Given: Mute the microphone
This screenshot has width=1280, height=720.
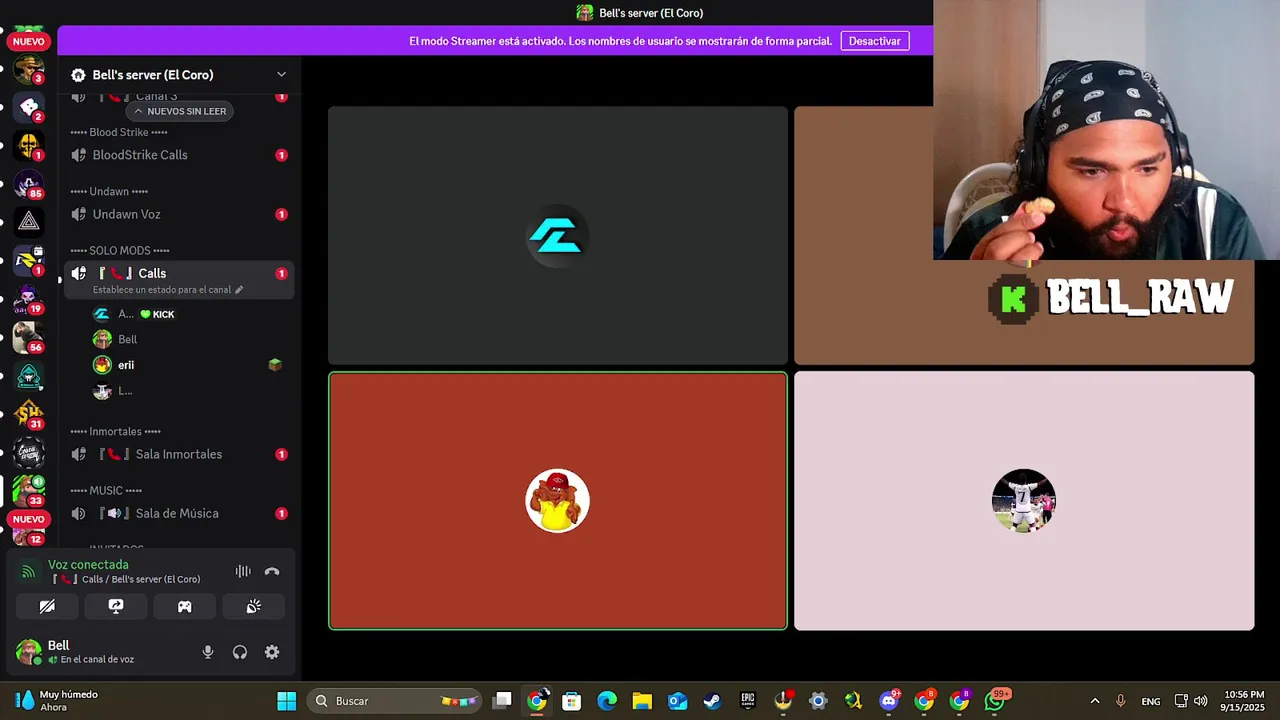Looking at the screenshot, I should (208, 652).
